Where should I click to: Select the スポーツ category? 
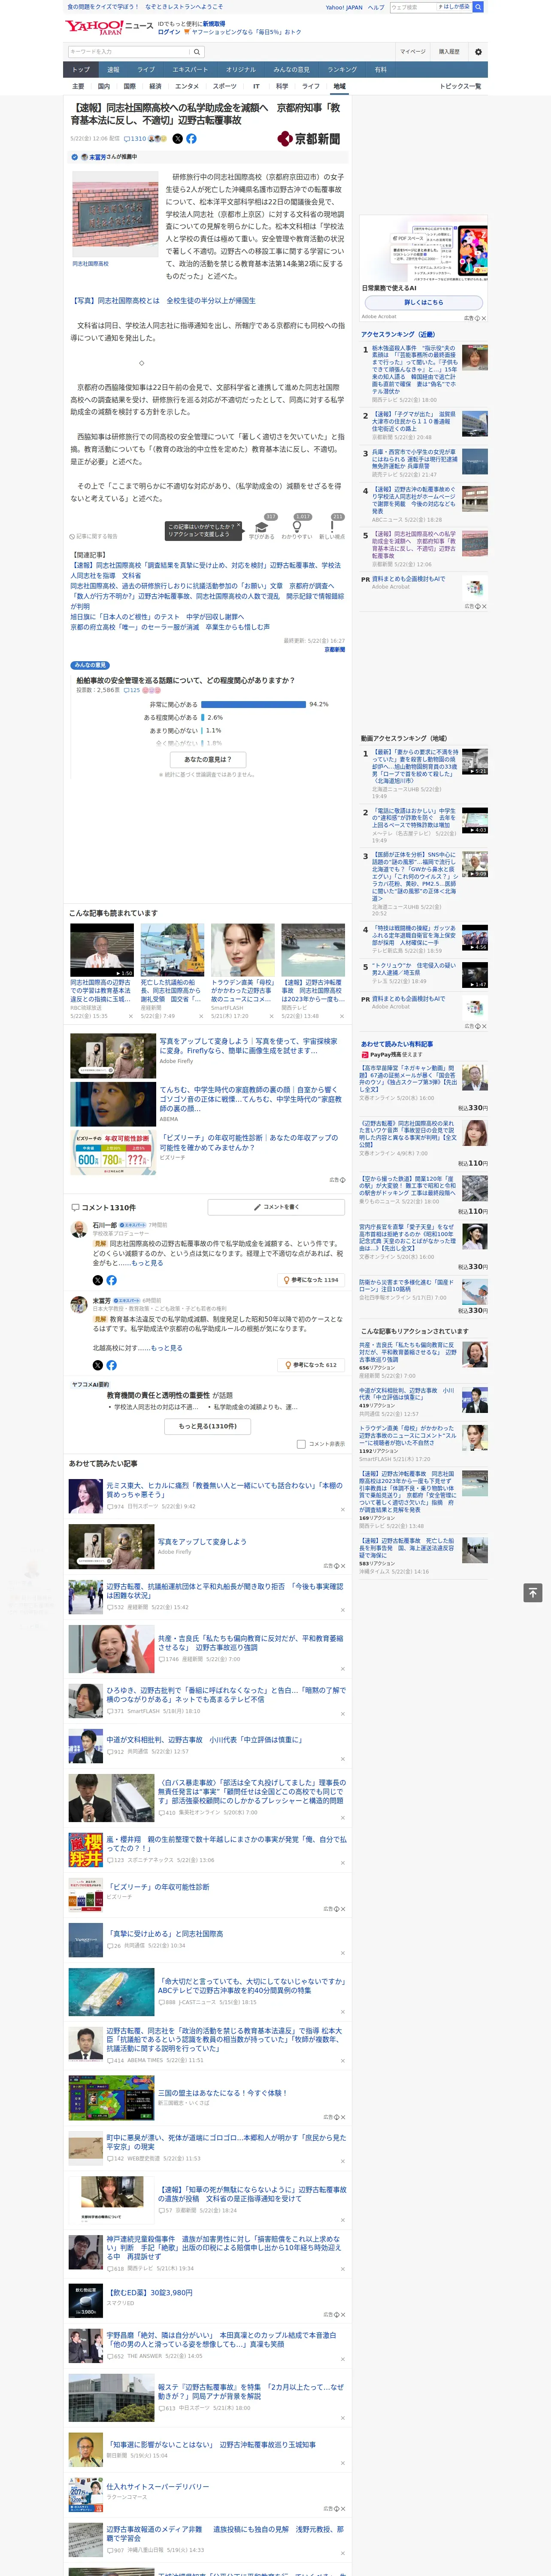(x=225, y=87)
